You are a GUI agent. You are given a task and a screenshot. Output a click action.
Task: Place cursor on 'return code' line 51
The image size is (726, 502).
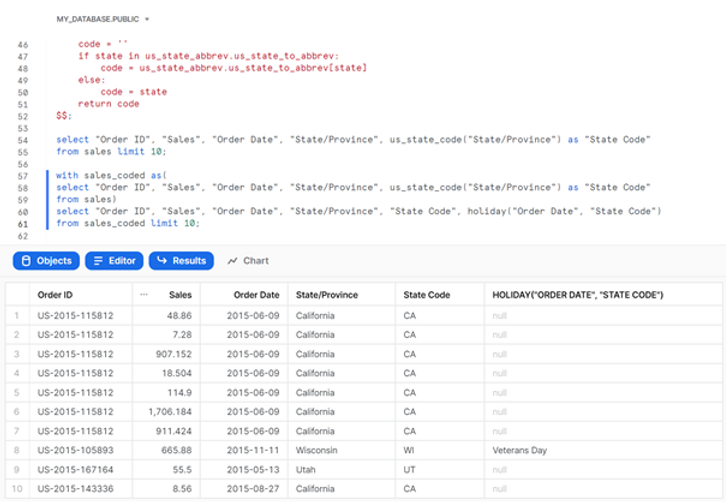(109, 104)
